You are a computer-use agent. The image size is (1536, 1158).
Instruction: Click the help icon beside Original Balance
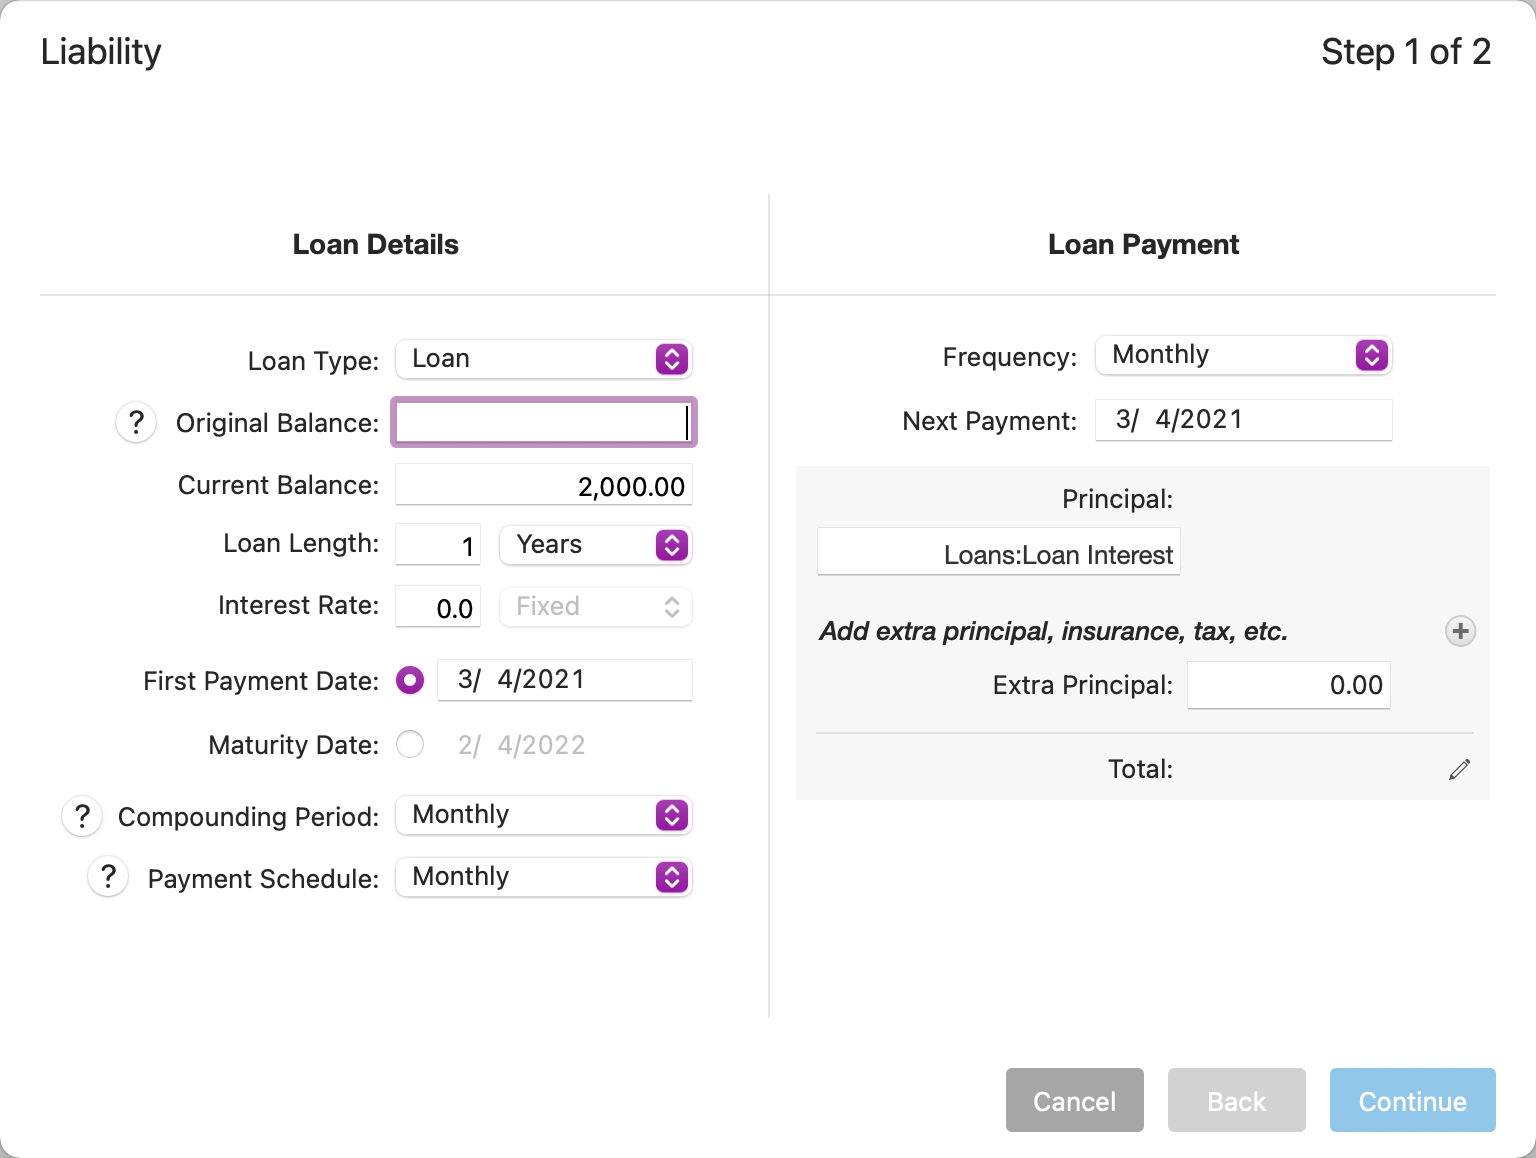click(x=136, y=423)
